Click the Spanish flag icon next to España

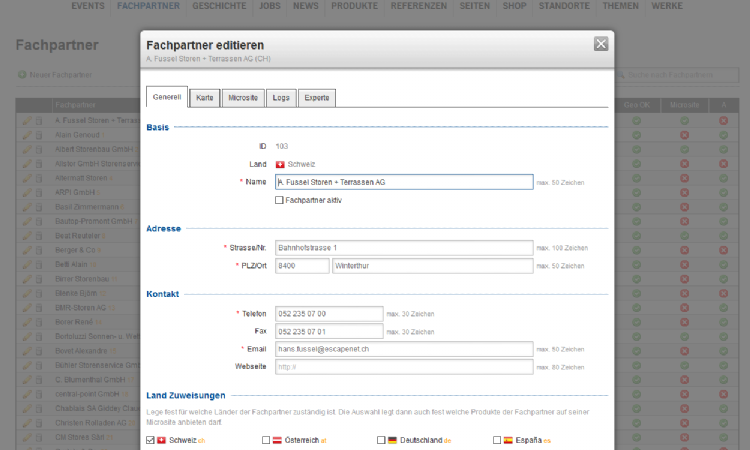click(x=508, y=440)
